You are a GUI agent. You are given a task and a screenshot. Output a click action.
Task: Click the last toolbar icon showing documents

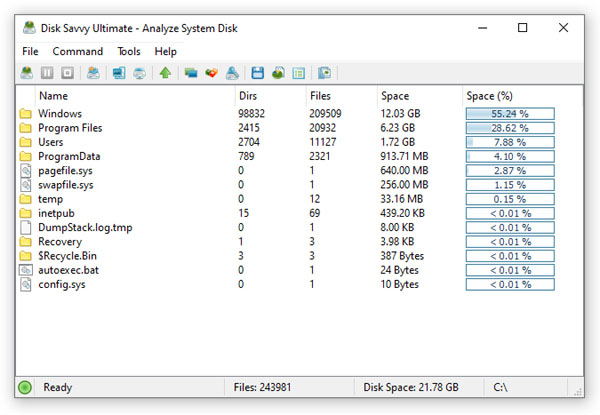(324, 73)
